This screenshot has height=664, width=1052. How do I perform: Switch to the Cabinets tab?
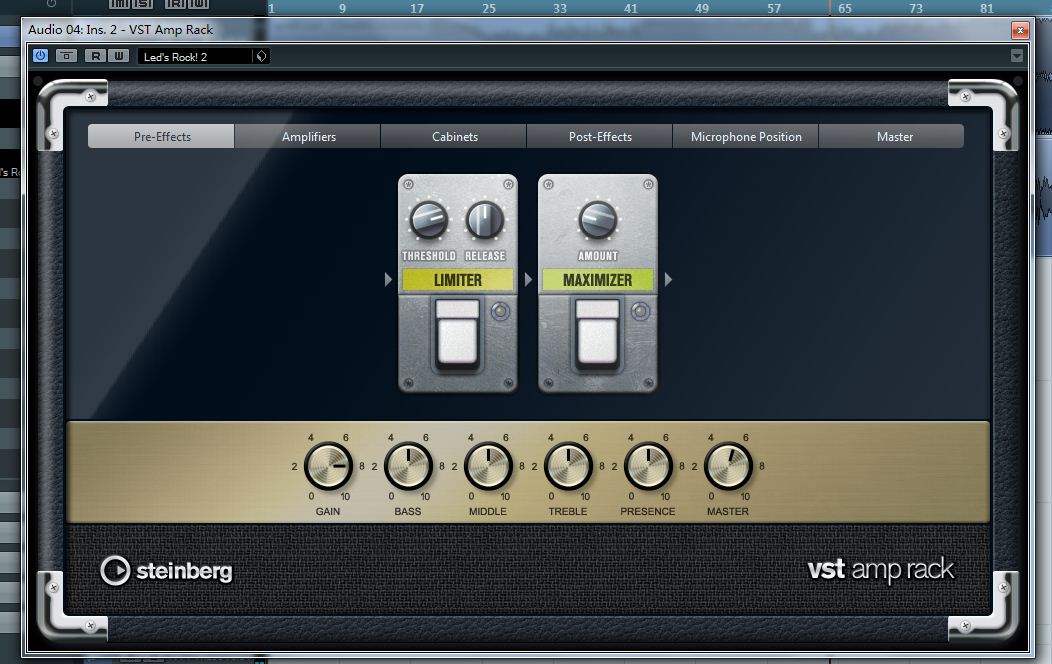(454, 136)
